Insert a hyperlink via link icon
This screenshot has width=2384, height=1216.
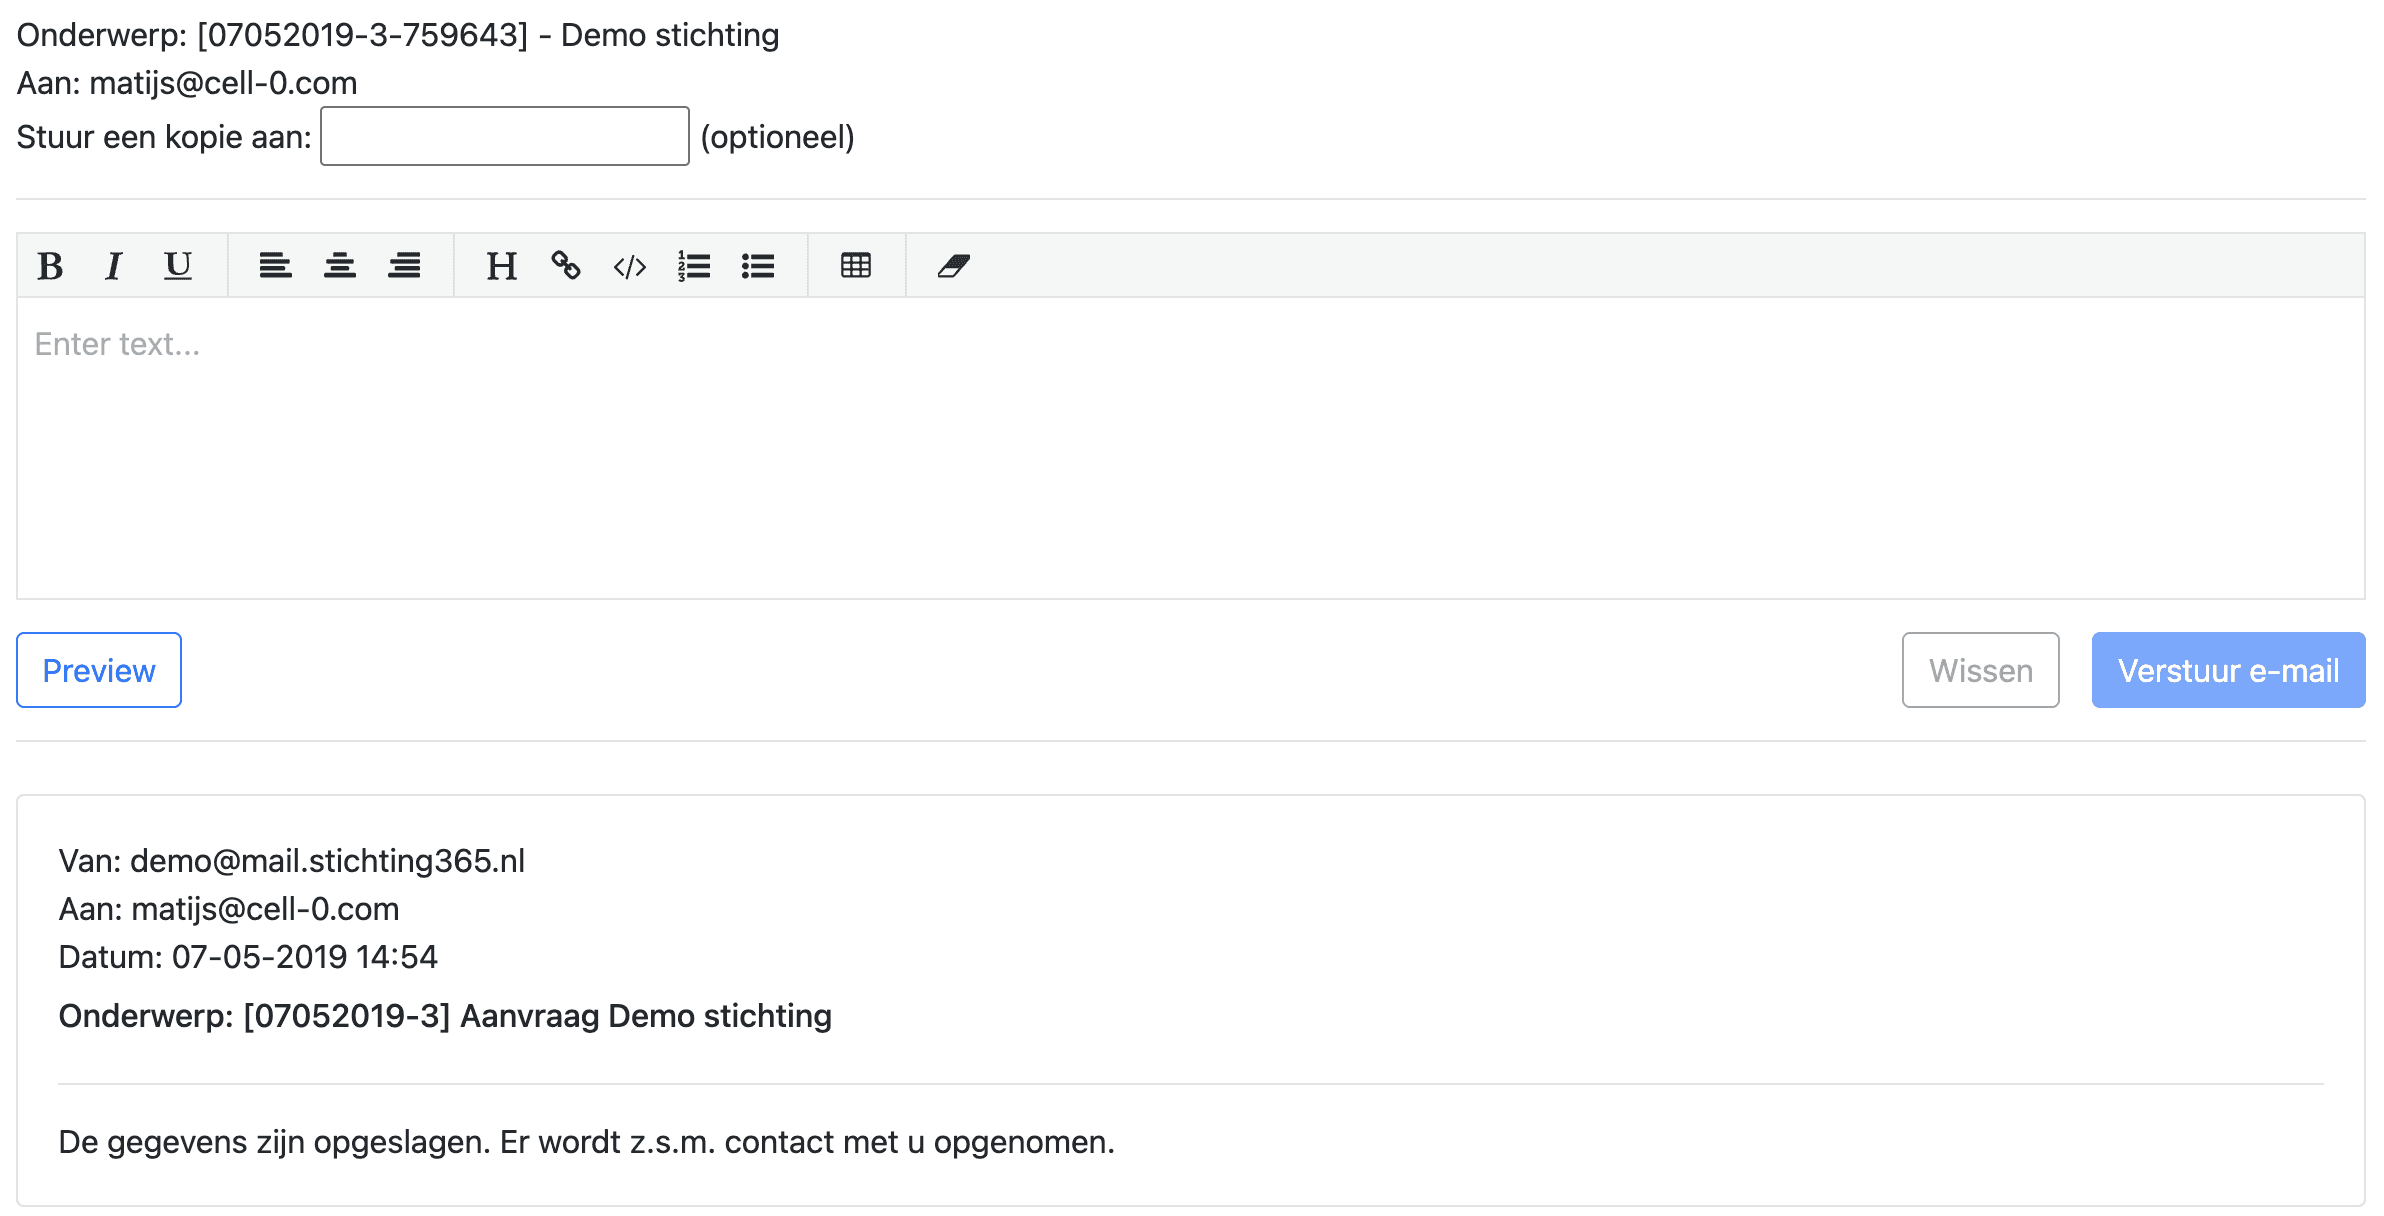coord(566,266)
